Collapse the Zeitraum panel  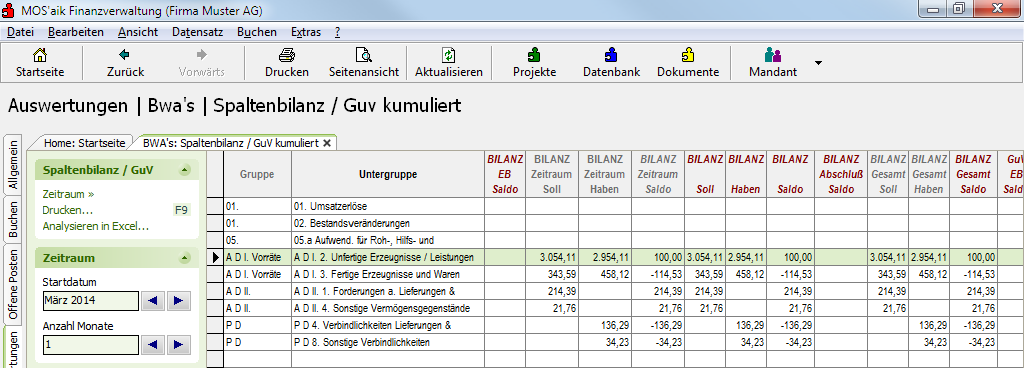(x=185, y=258)
